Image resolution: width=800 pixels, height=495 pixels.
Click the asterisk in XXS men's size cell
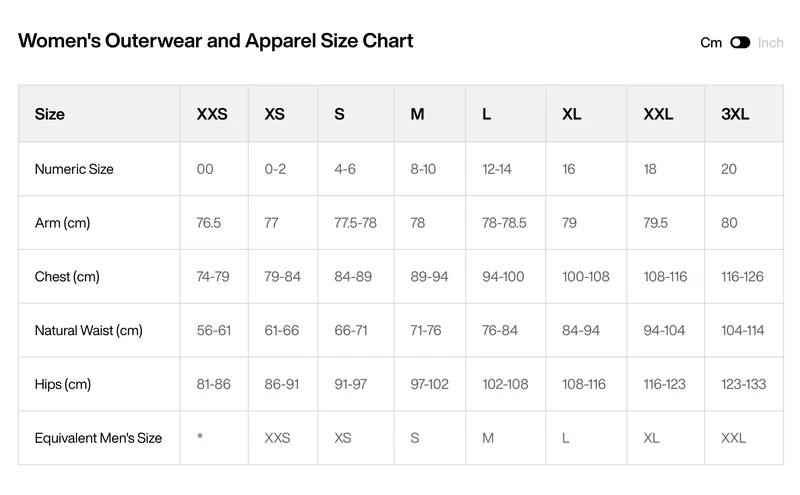coord(200,437)
